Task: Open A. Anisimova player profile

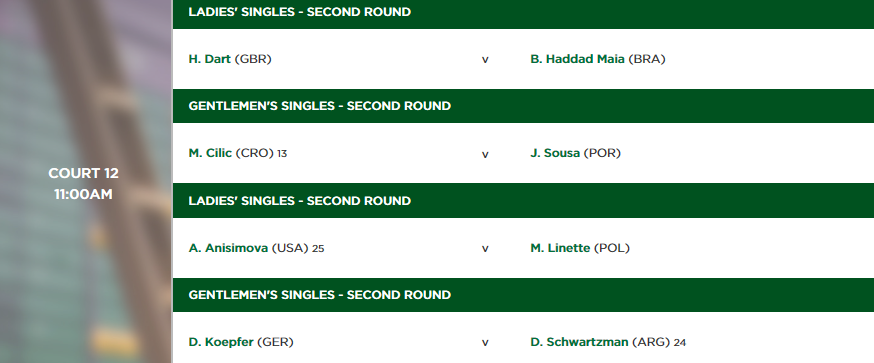Action: tap(228, 248)
